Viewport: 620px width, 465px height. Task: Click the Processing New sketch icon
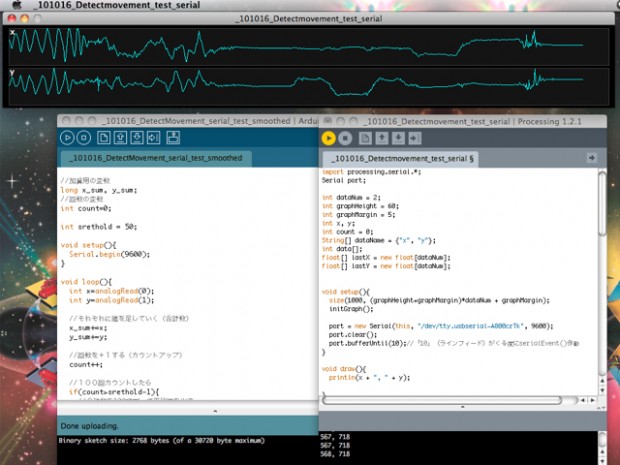[x=366, y=137]
